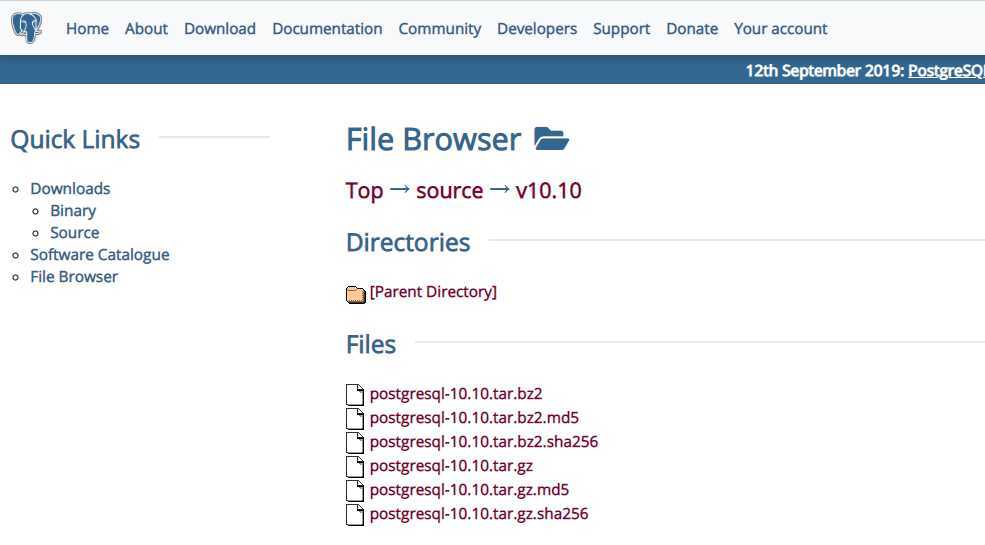
Task: Click the file icon for postgresql-10.10.tar.gz
Action: [x=355, y=467]
